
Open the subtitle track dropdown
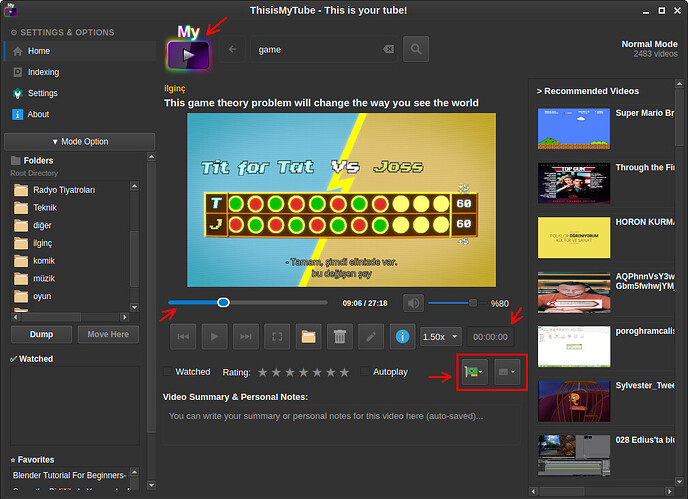click(507, 372)
